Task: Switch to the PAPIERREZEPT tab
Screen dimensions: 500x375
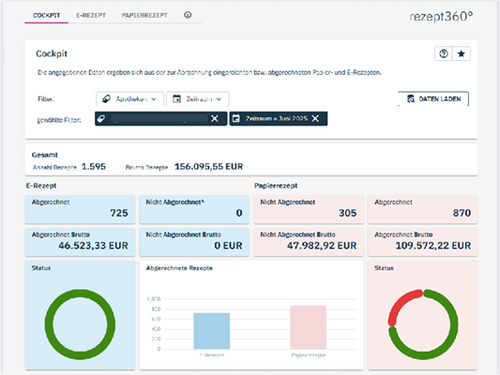Action: point(144,15)
